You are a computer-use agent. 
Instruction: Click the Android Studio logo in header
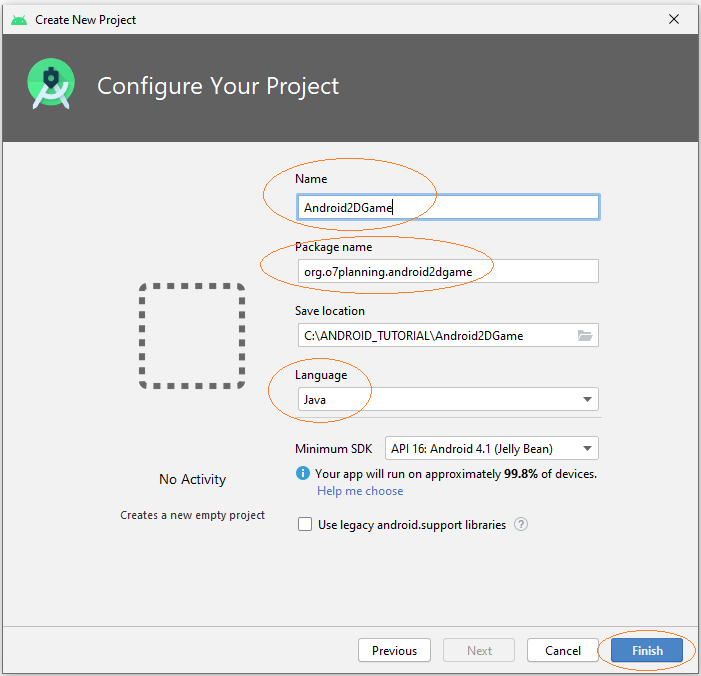coord(51,84)
